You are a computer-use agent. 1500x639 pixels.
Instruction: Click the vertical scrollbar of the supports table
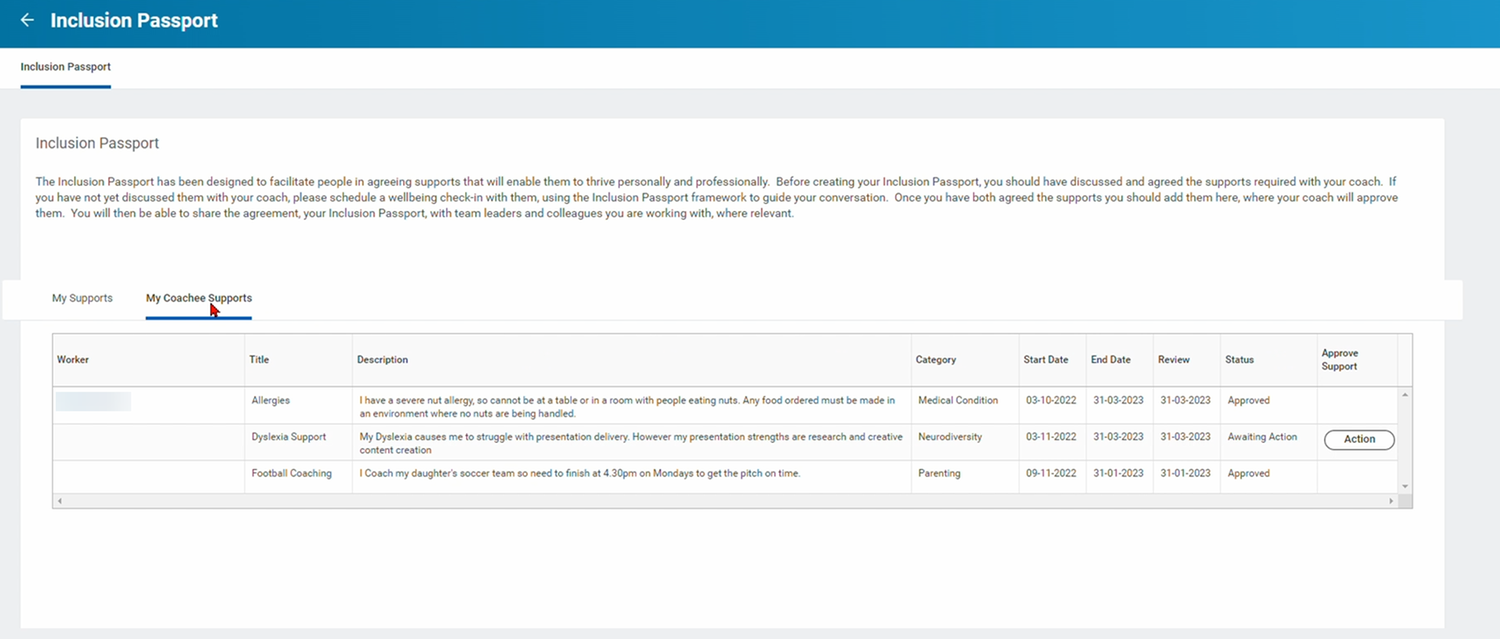(x=1404, y=440)
